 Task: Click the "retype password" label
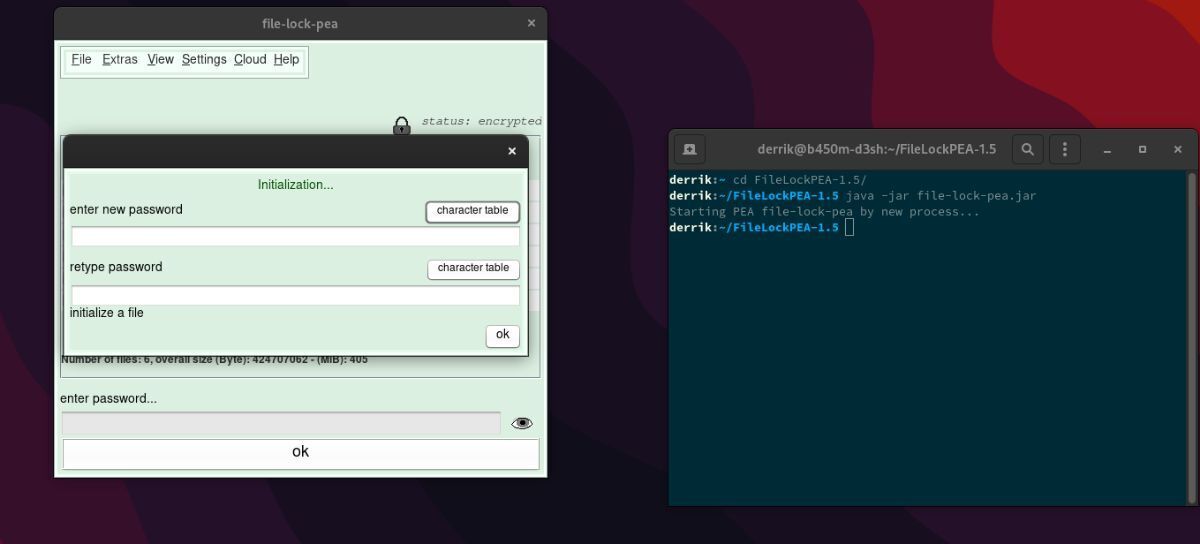pyautogui.click(x=116, y=267)
